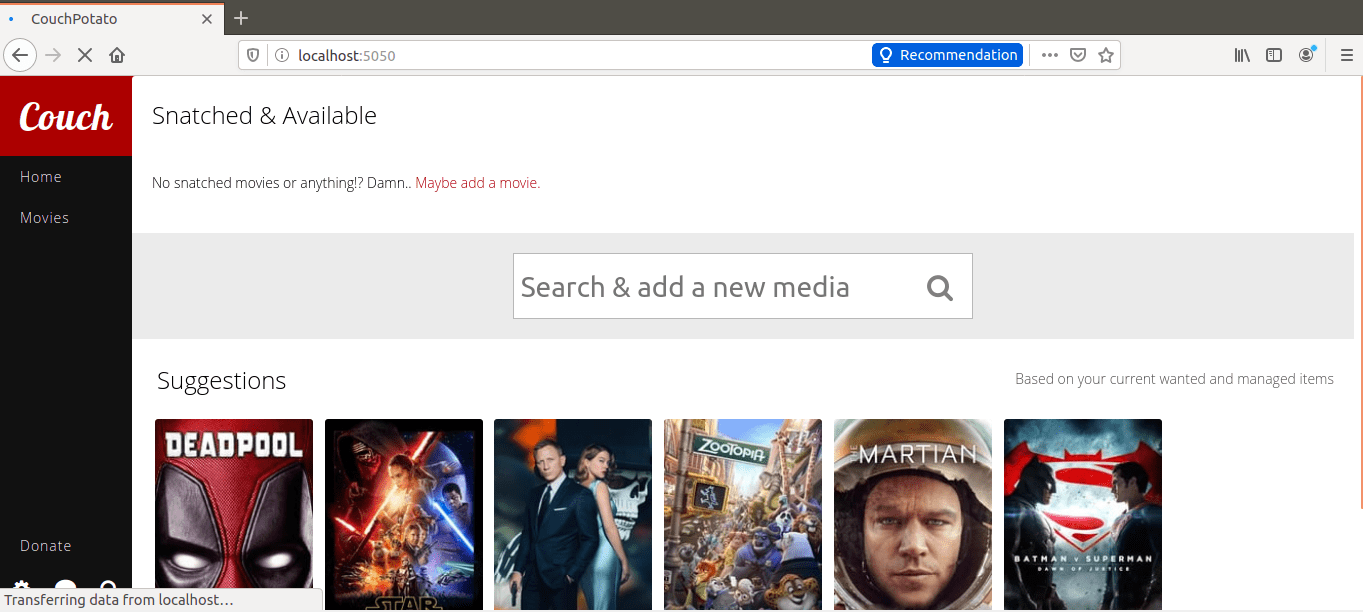The image size is (1363, 612).
Task: Toggle the Firefox sidebar view
Action: 1274,55
